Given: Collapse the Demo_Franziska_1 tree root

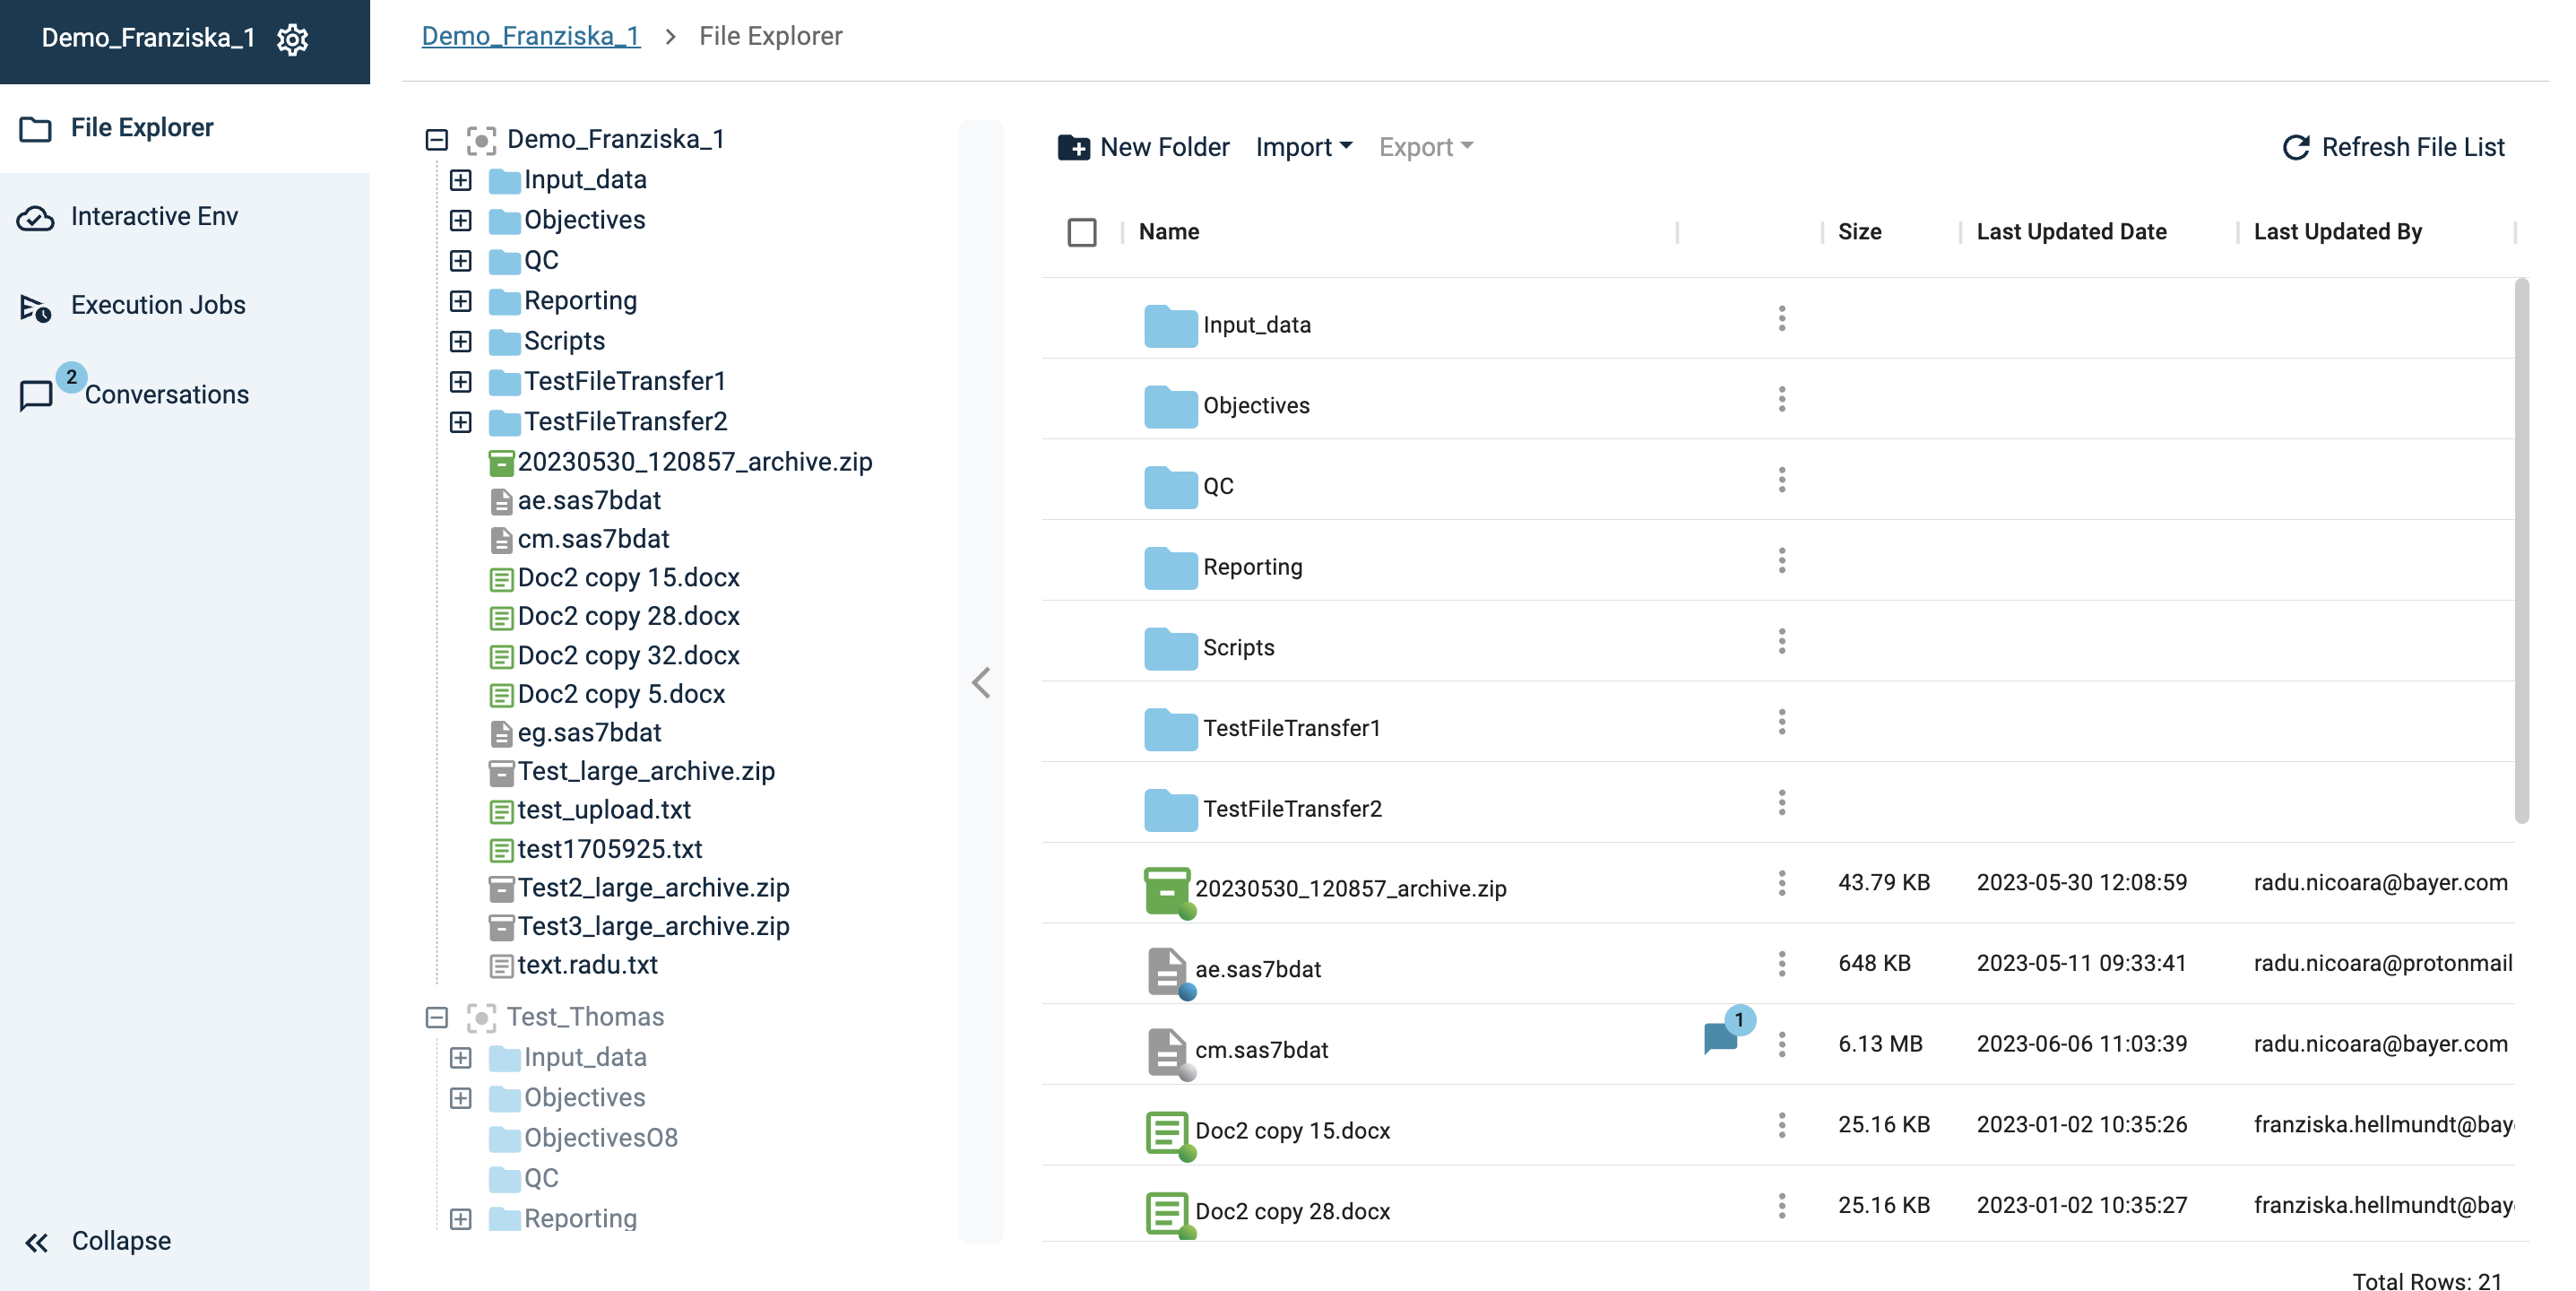Looking at the screenshot, I should (x=436, y=140).
